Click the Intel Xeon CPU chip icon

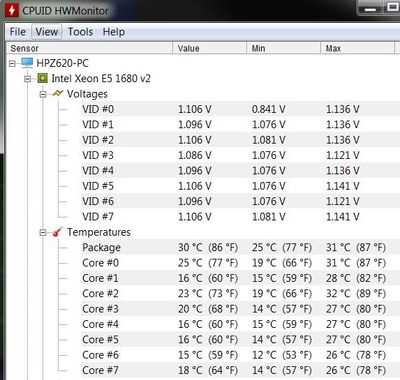(x=42, y=78)
